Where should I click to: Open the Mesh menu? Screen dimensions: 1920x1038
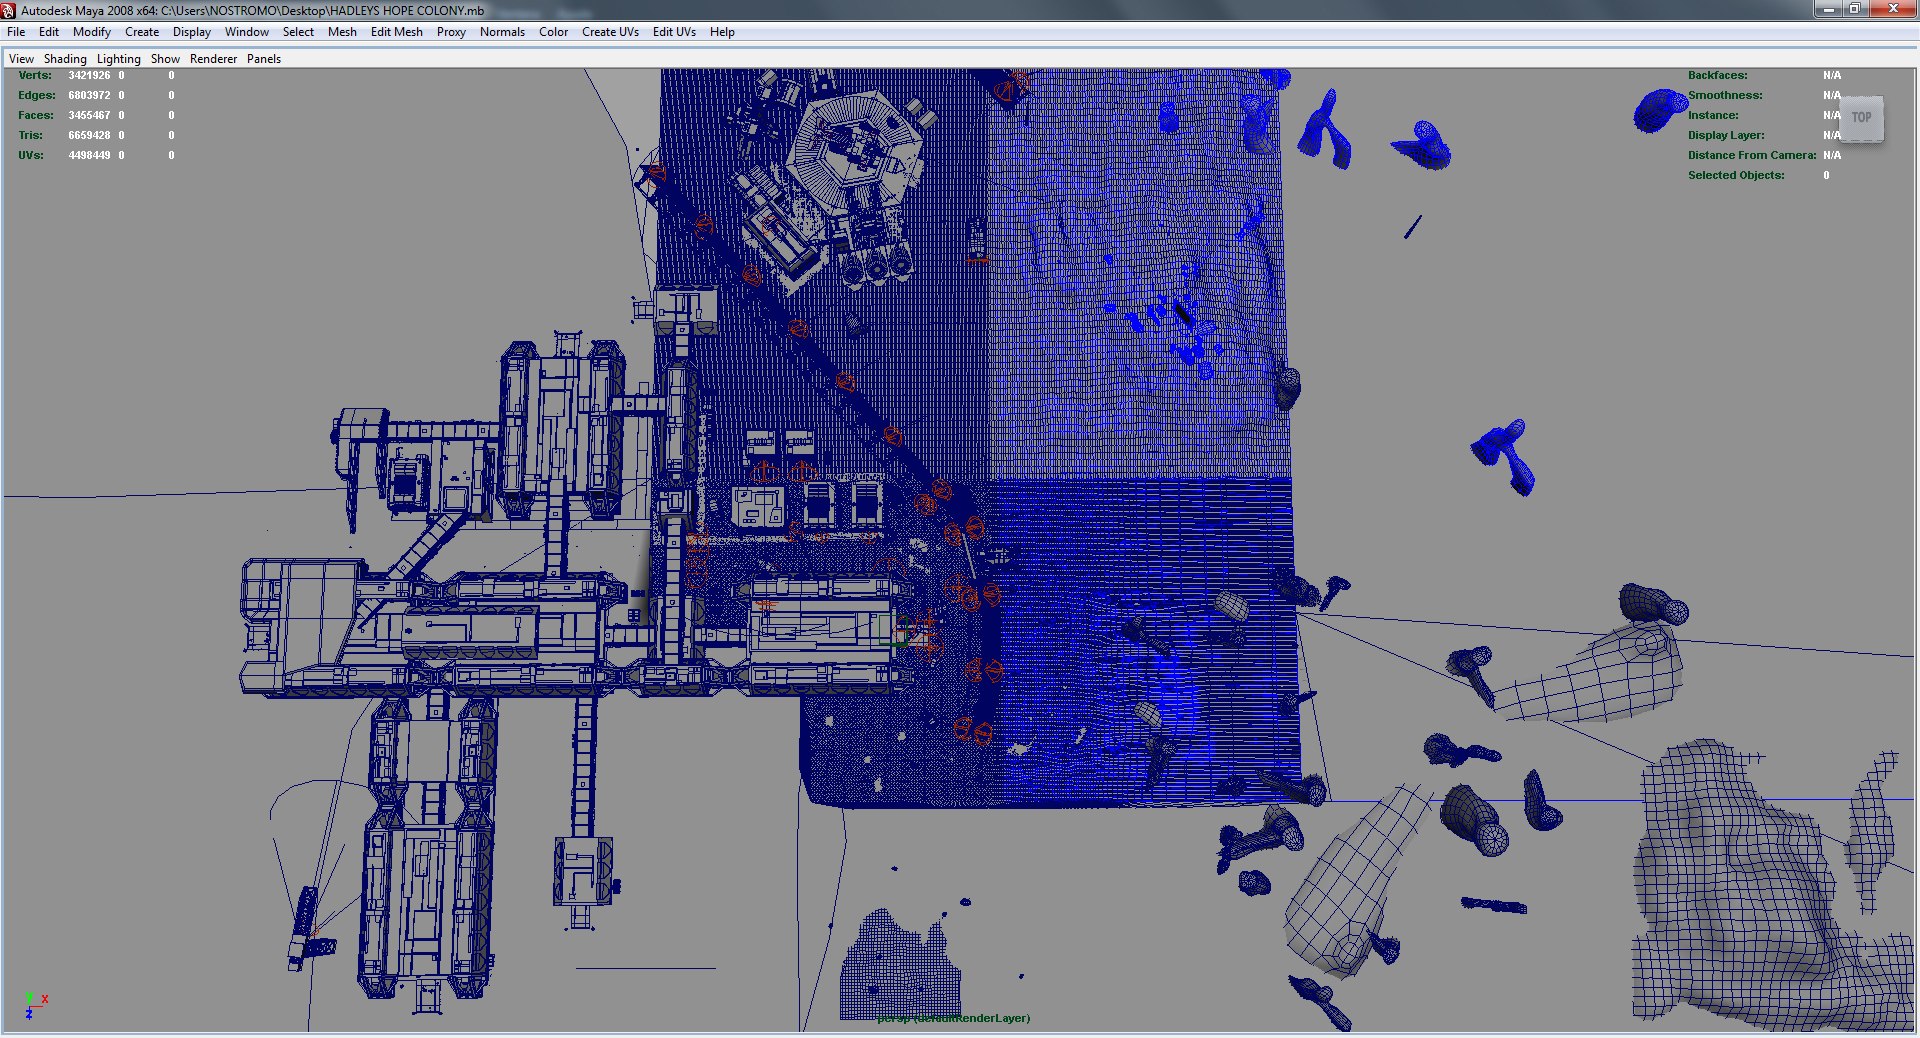[342, 32]
